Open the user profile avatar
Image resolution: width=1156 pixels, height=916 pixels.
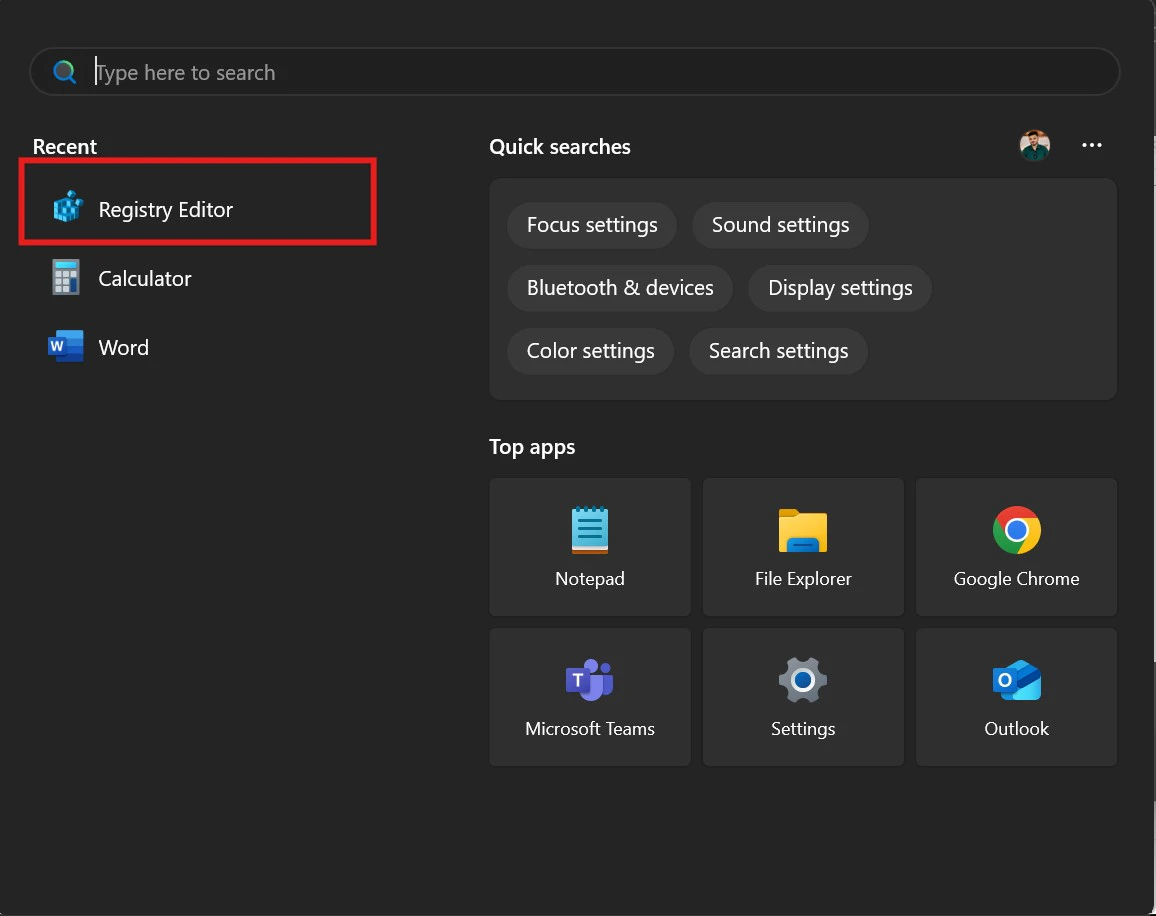pos(1034,145)
